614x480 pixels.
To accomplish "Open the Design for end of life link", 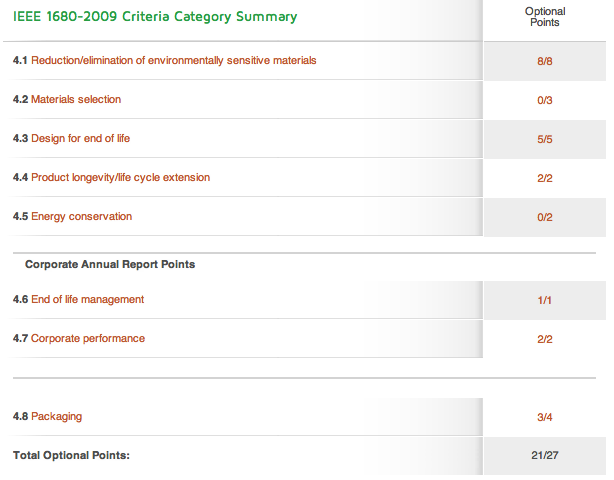I will pyautogui.click(x=81, y=139).
